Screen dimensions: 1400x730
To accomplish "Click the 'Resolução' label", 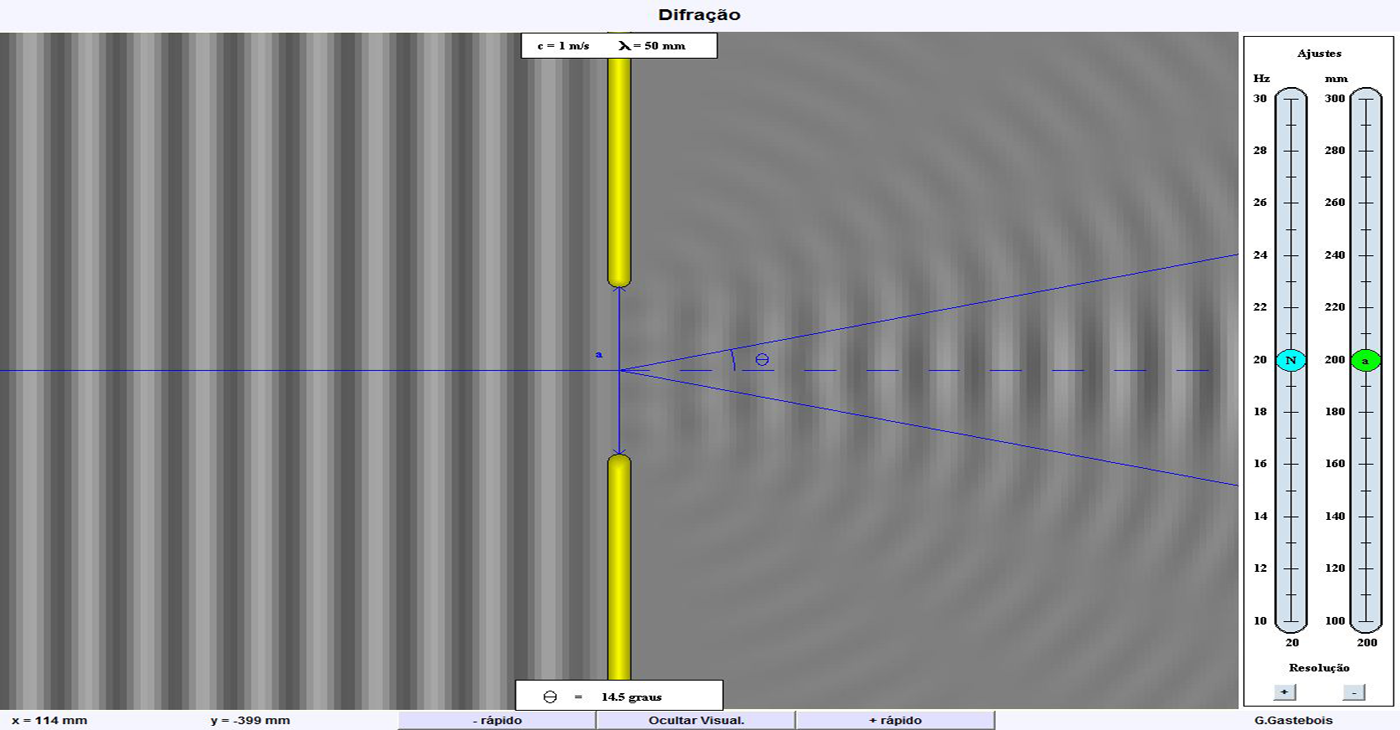I will coord(1319,667).
